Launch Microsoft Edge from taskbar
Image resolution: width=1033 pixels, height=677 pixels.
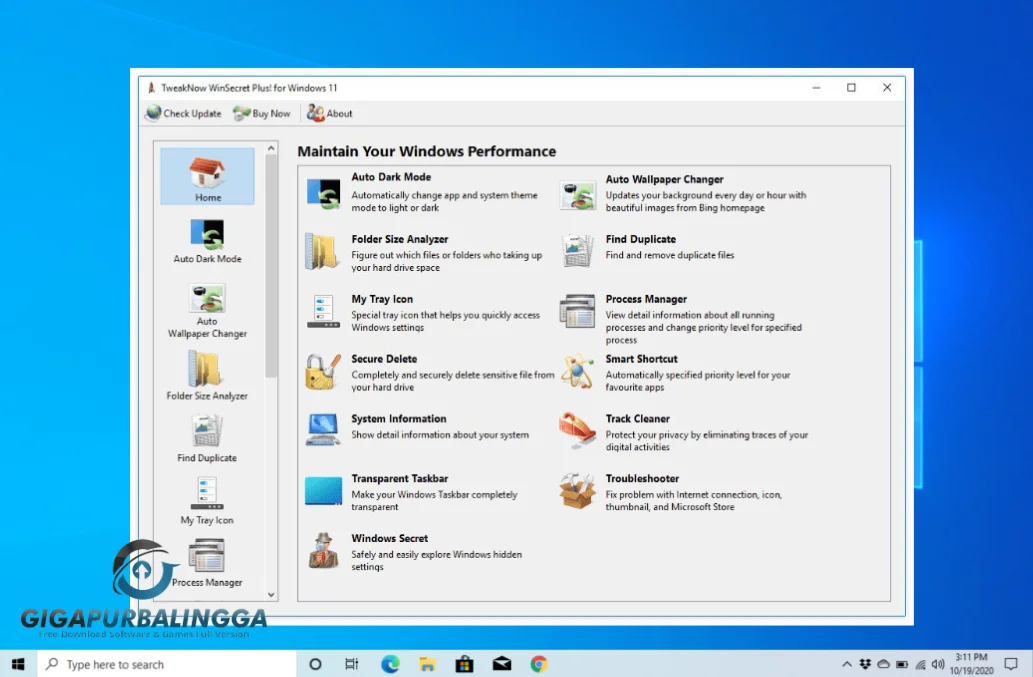click(x=390, y=664)
